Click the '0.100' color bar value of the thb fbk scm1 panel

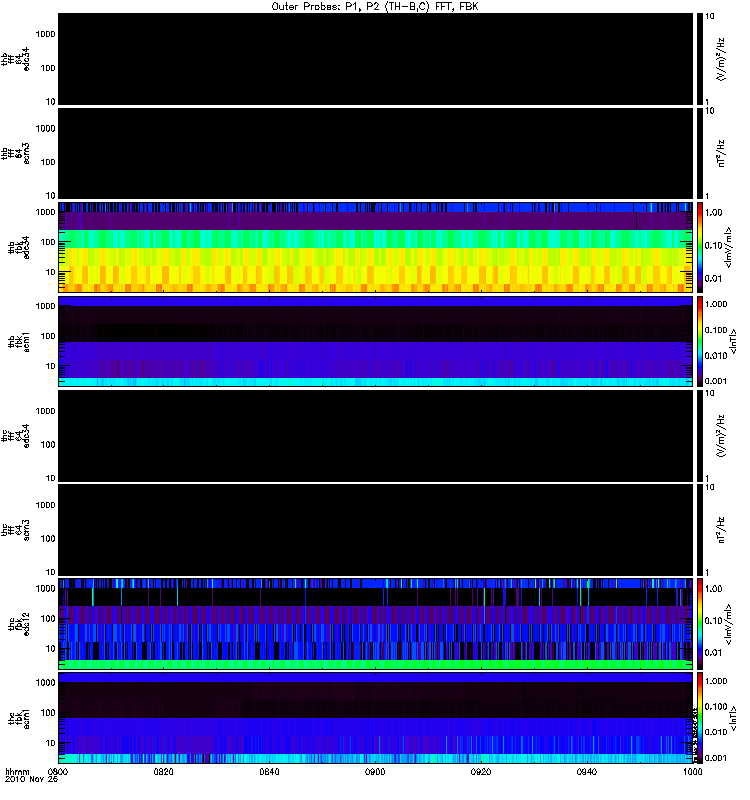pyautogui.click(x=716, y=330)
